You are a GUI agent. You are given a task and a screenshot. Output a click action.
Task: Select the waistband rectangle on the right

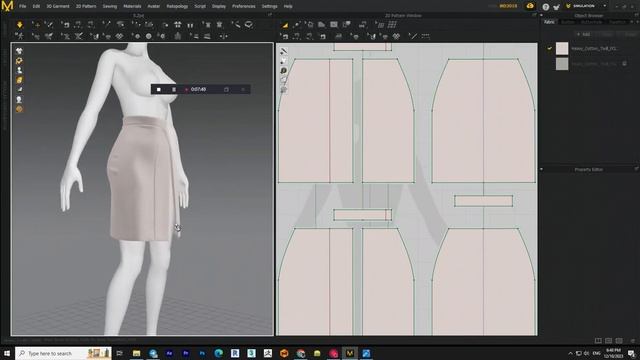point(483,201)
